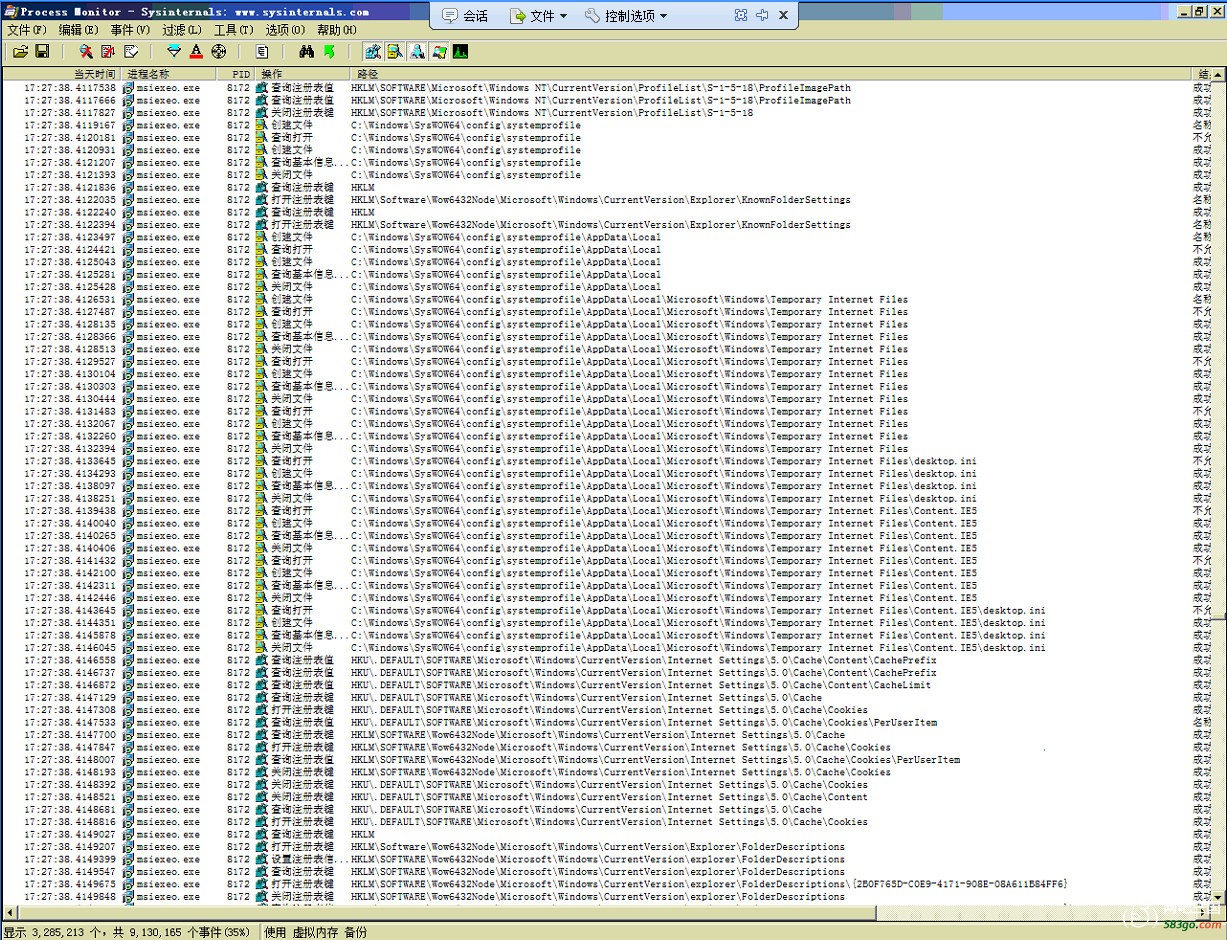Click the horizontal scrollbar thumb

446,913
